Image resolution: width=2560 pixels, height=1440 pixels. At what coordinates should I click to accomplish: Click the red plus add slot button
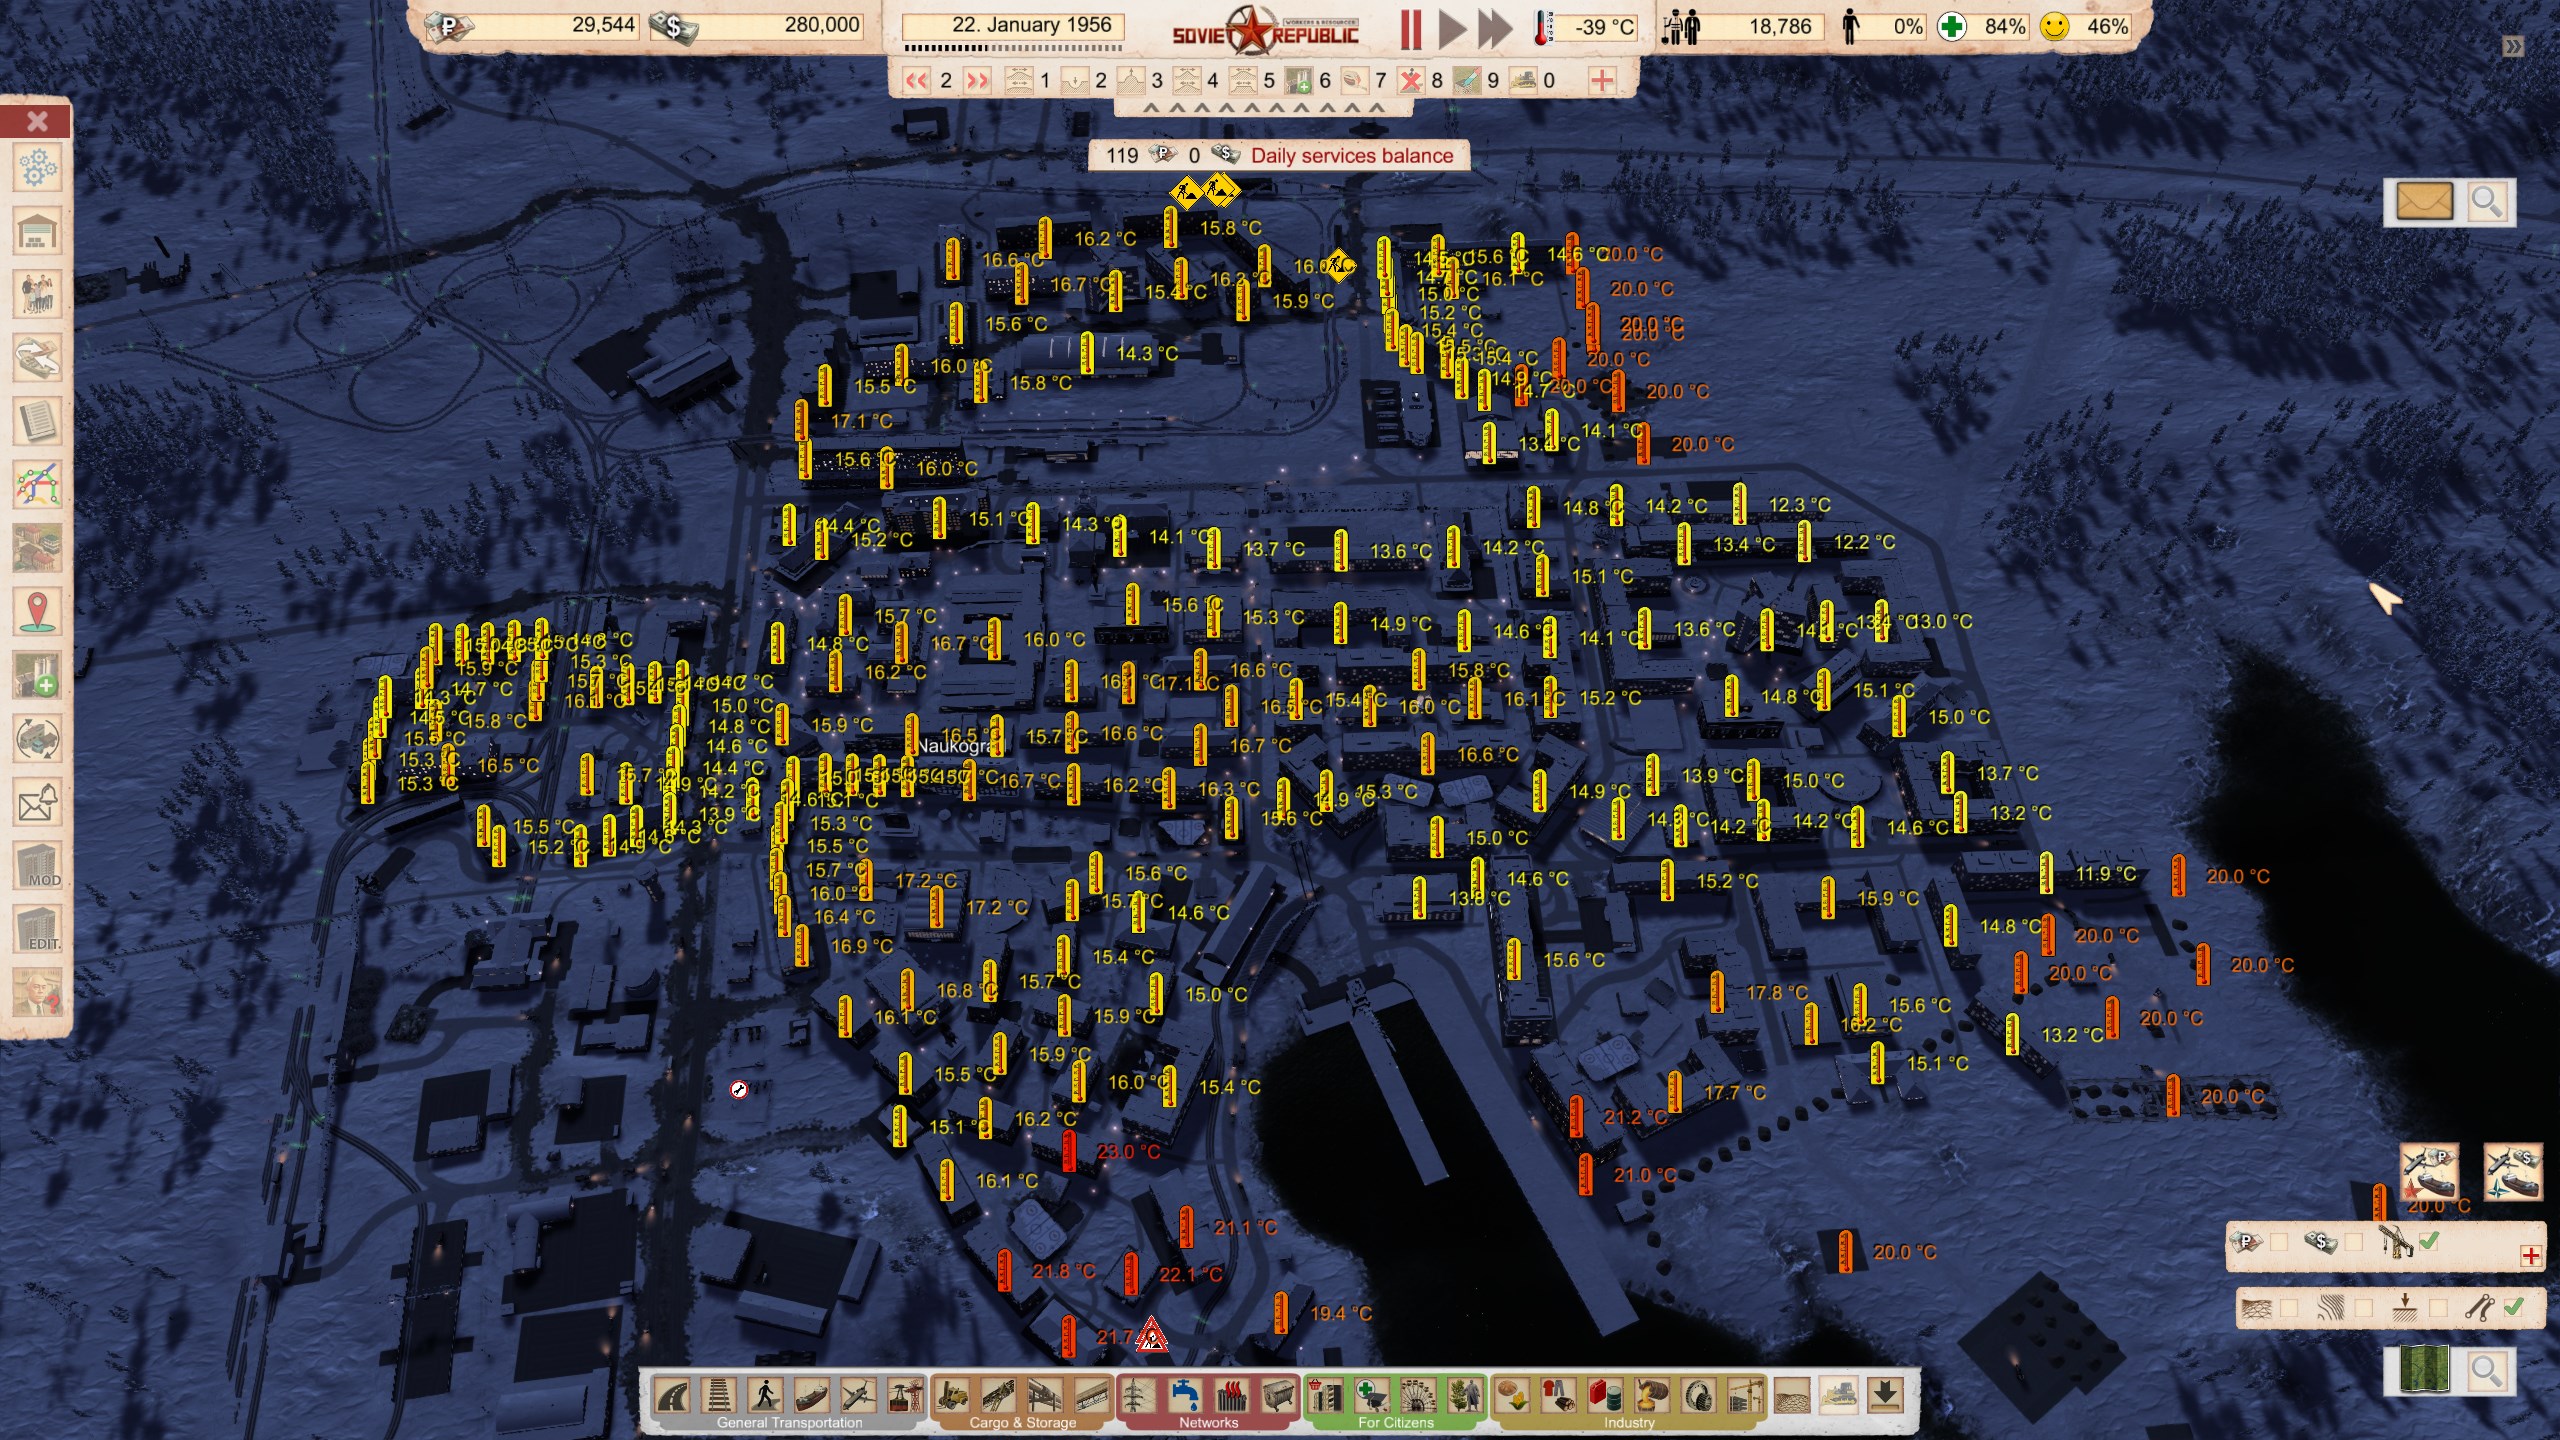pyautogui.click(x=1602, y=81)
